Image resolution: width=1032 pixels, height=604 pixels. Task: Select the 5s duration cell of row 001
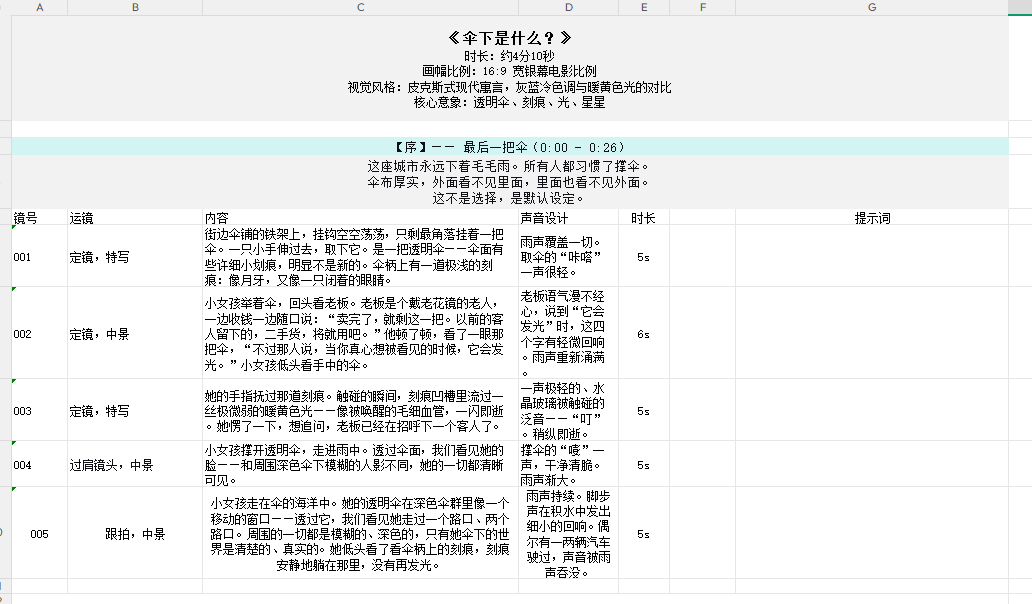tap(644, 257)
